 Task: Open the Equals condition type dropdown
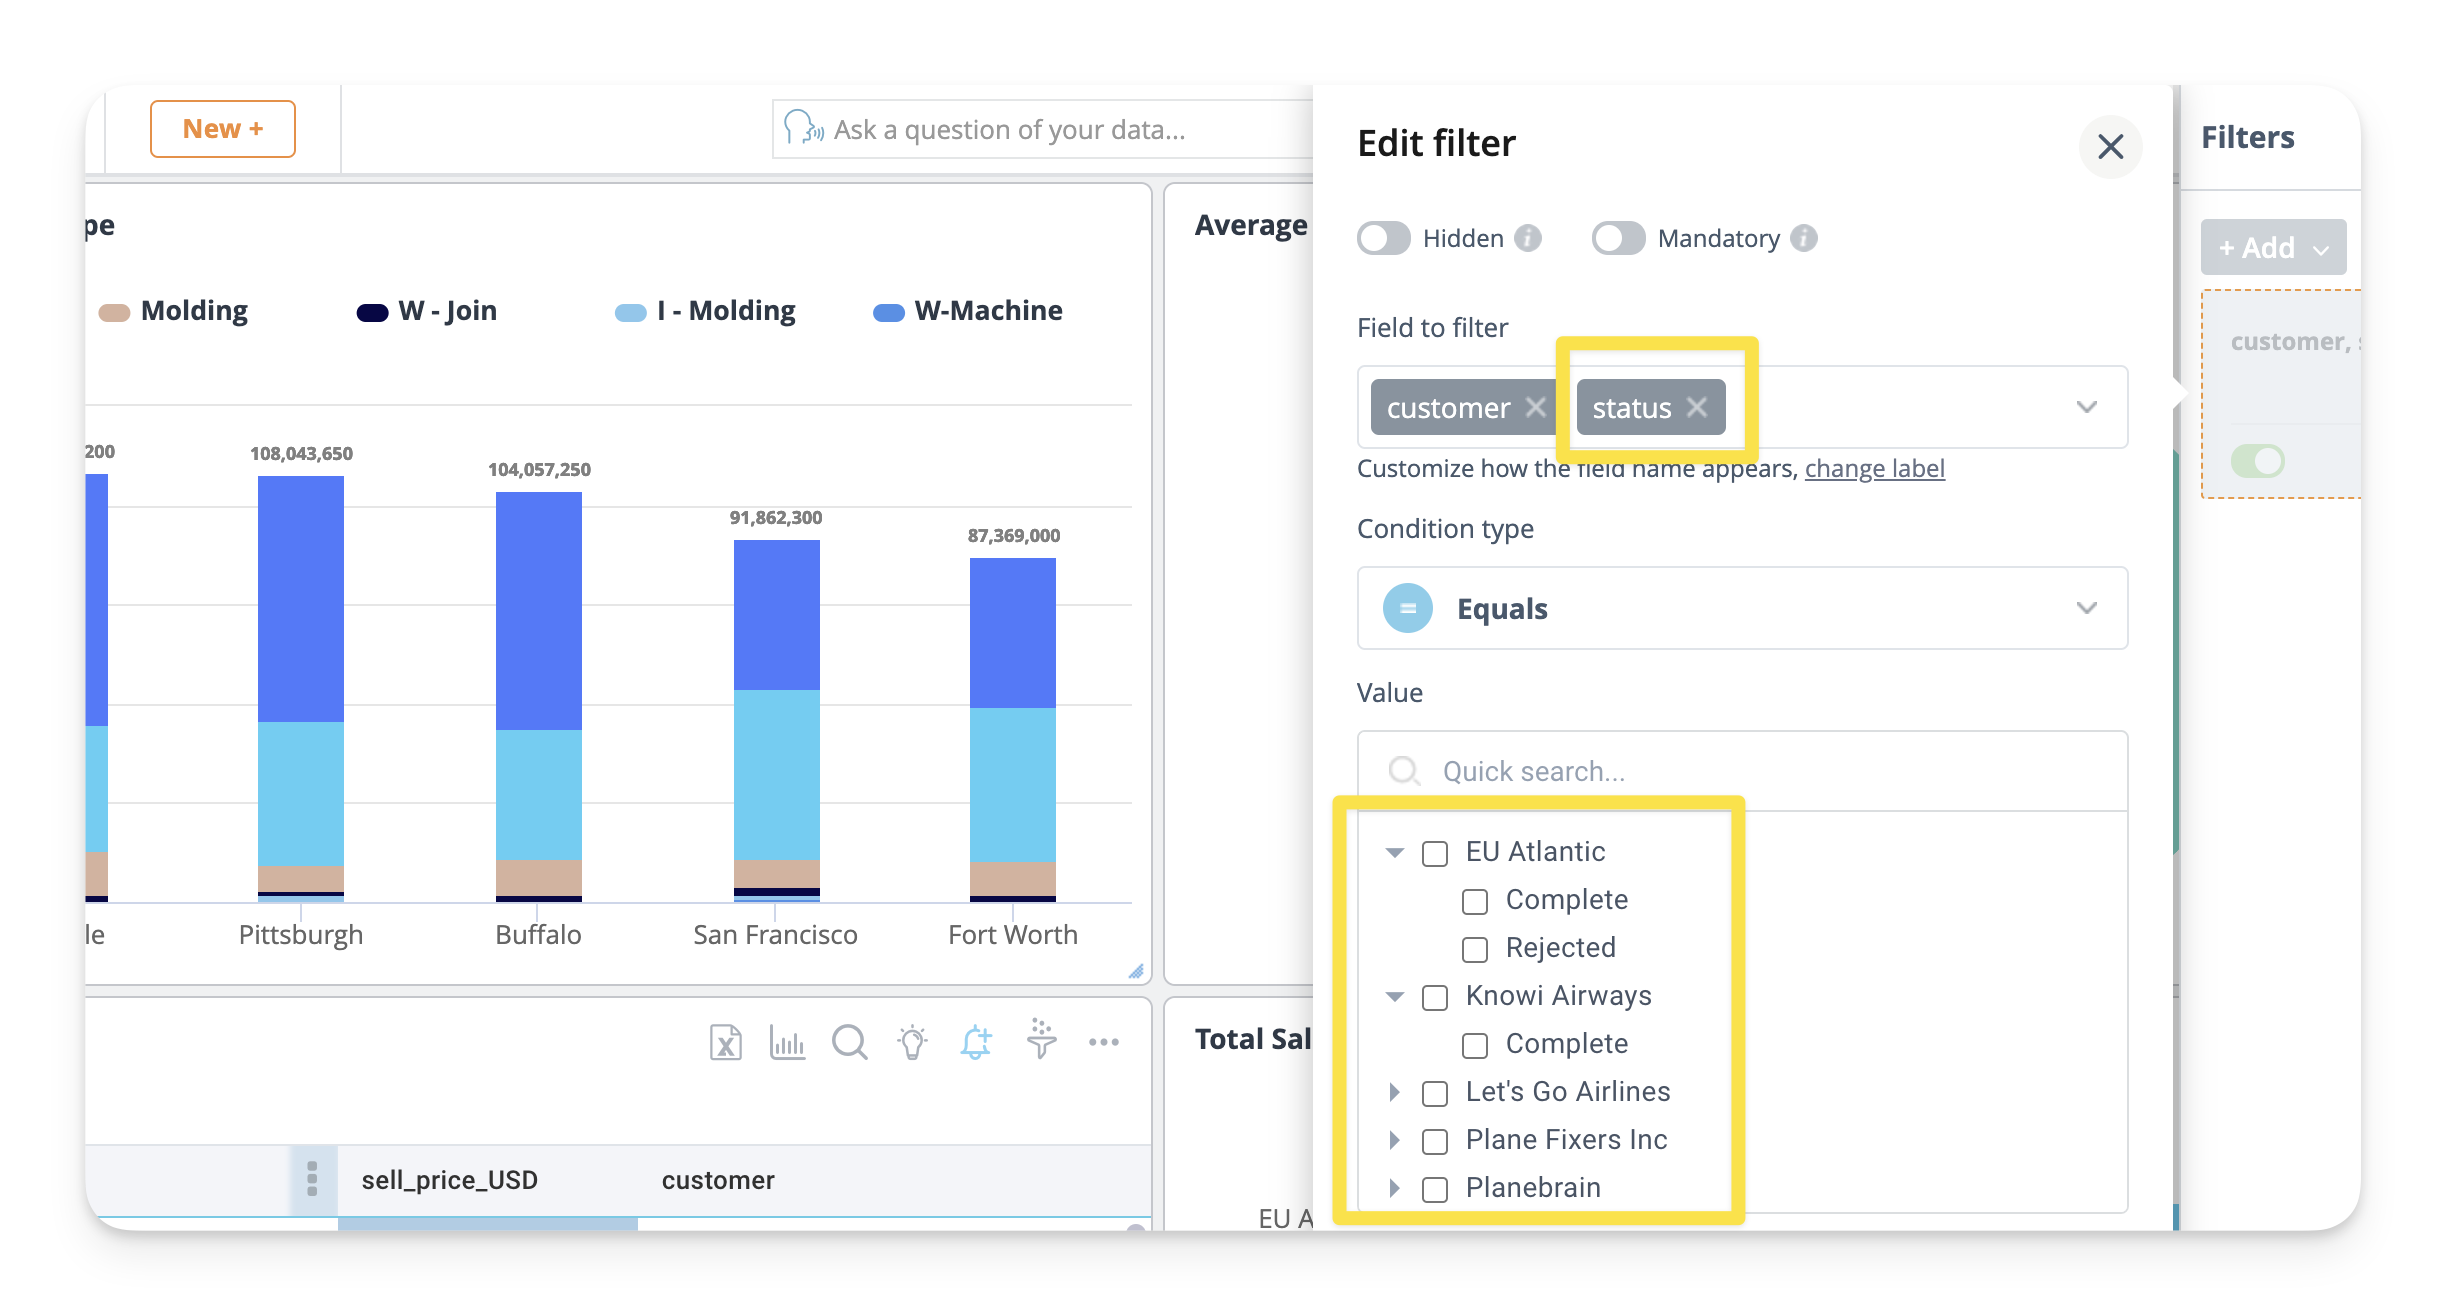1742,608
